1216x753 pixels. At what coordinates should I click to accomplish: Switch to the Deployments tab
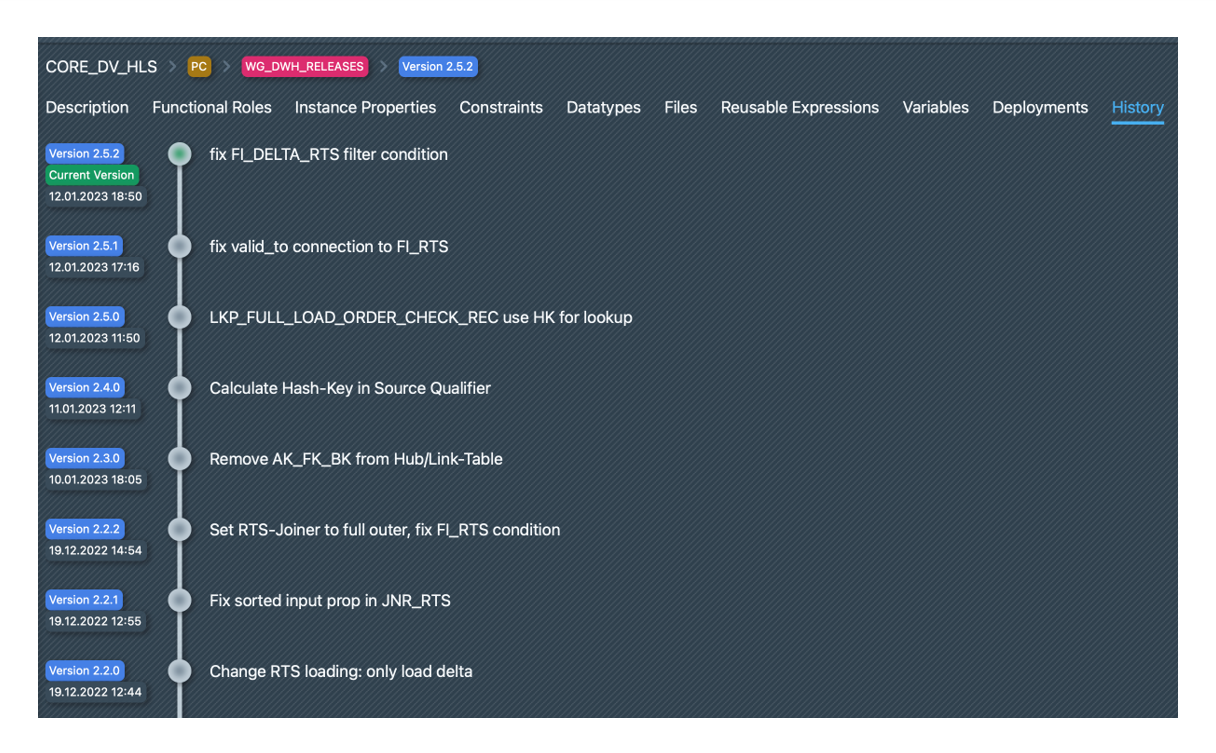point(1039,108)
